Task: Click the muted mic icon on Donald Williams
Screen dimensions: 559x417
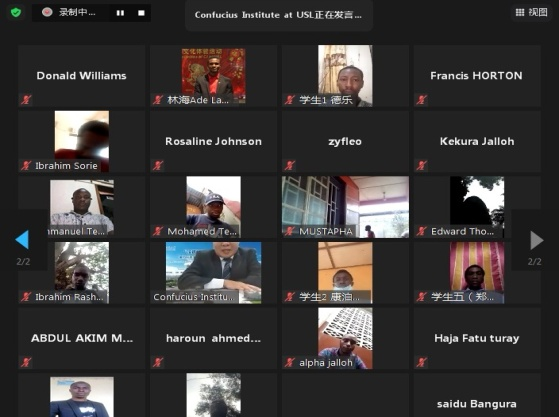Action: pos(26,99)
